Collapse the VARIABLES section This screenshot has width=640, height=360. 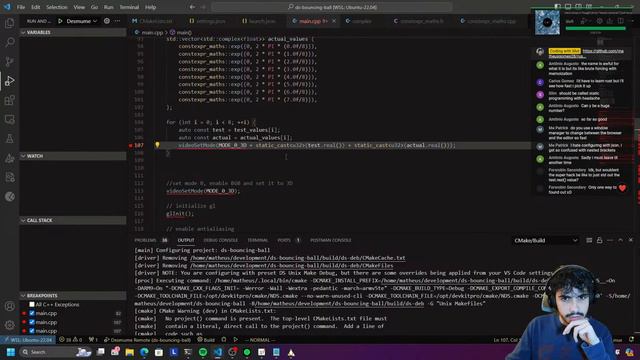click(x=73, y=32)
